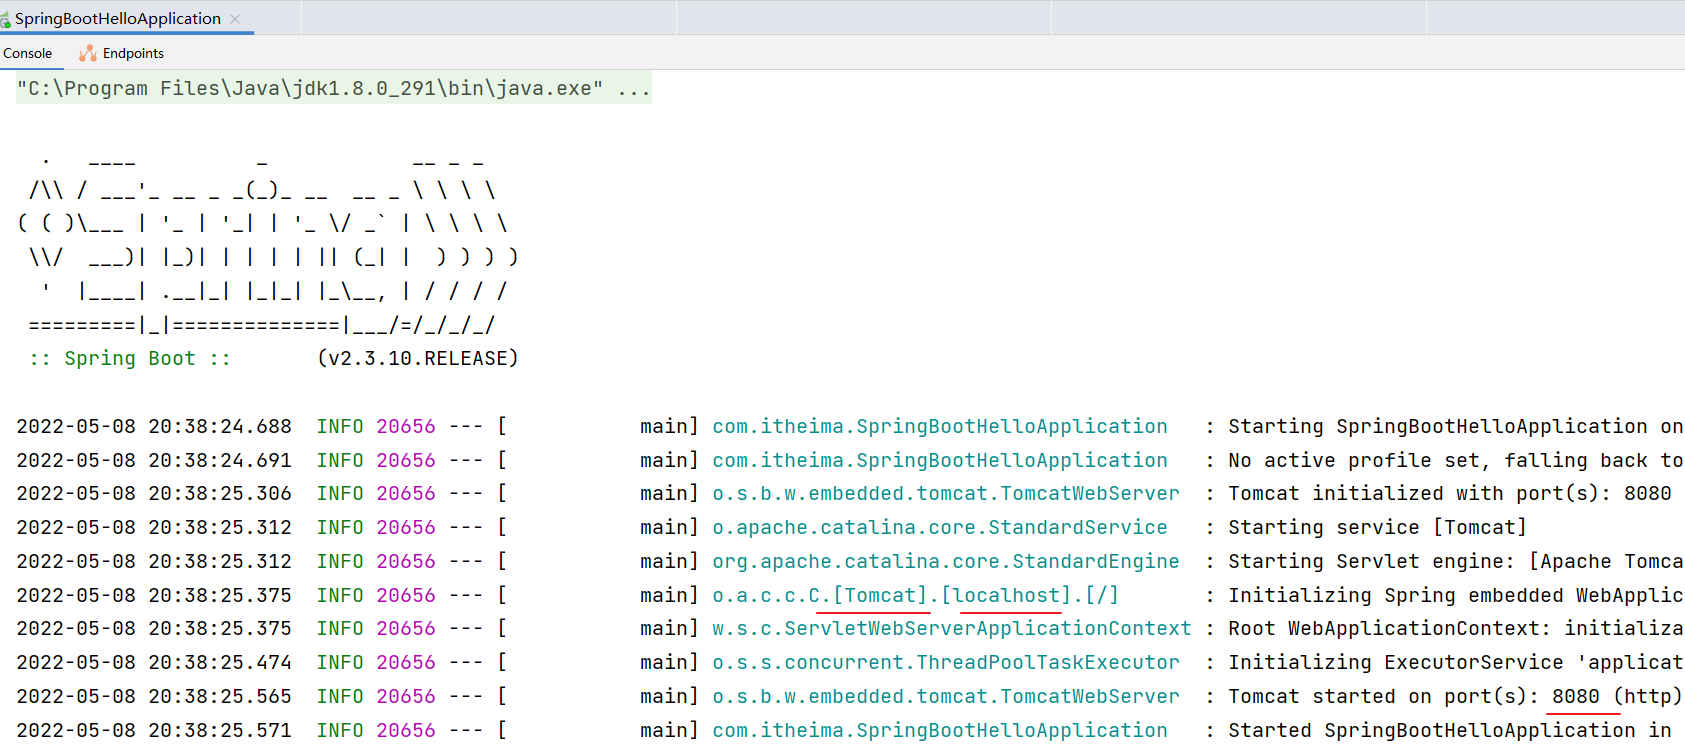Click logger org.apache.catalina.core.StandardEngine
The height and width of the screenshot is (744, 1685).
[x=946, y=561]
